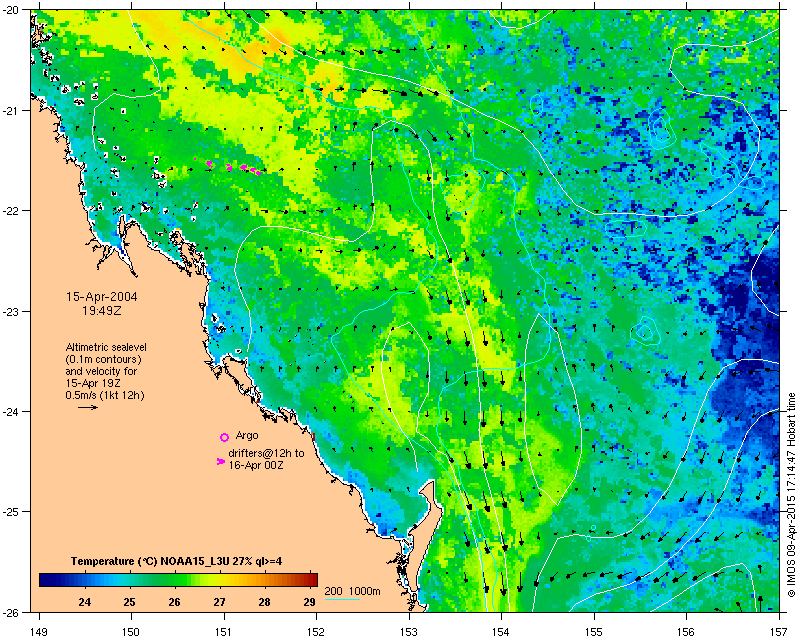
Task: Click the 'drifters@12h to' legend label
Action: tap(266, 453)
